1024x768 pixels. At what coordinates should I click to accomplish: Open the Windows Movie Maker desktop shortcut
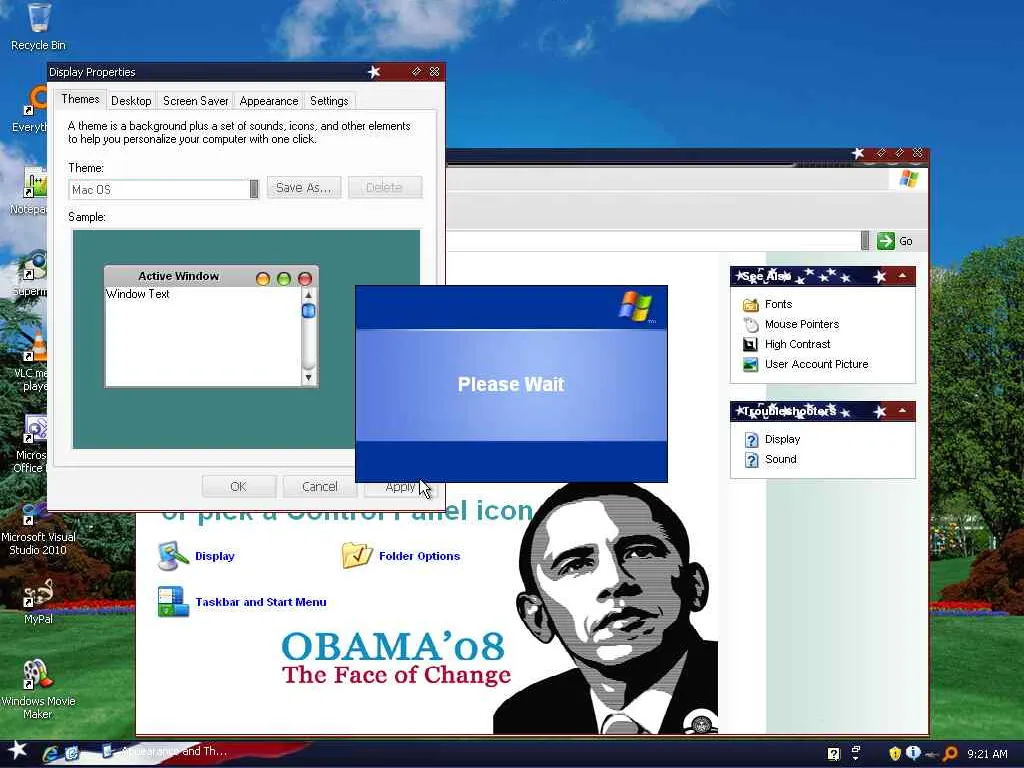coord(38,689)
